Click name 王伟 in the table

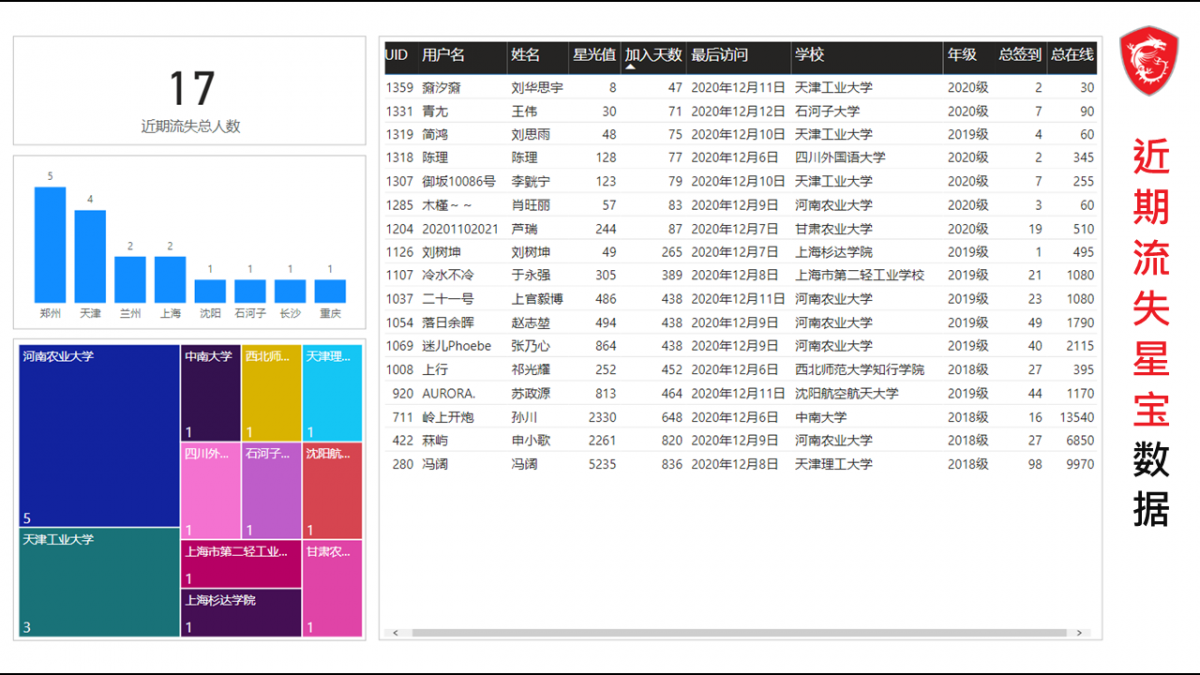pos(524,111)
